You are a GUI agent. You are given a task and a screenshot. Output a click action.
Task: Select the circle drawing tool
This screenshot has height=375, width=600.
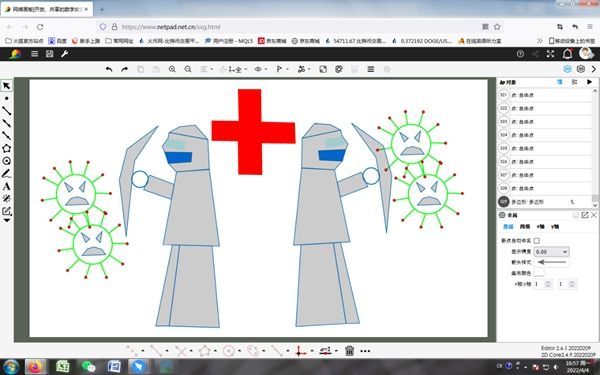pos(7,161)
